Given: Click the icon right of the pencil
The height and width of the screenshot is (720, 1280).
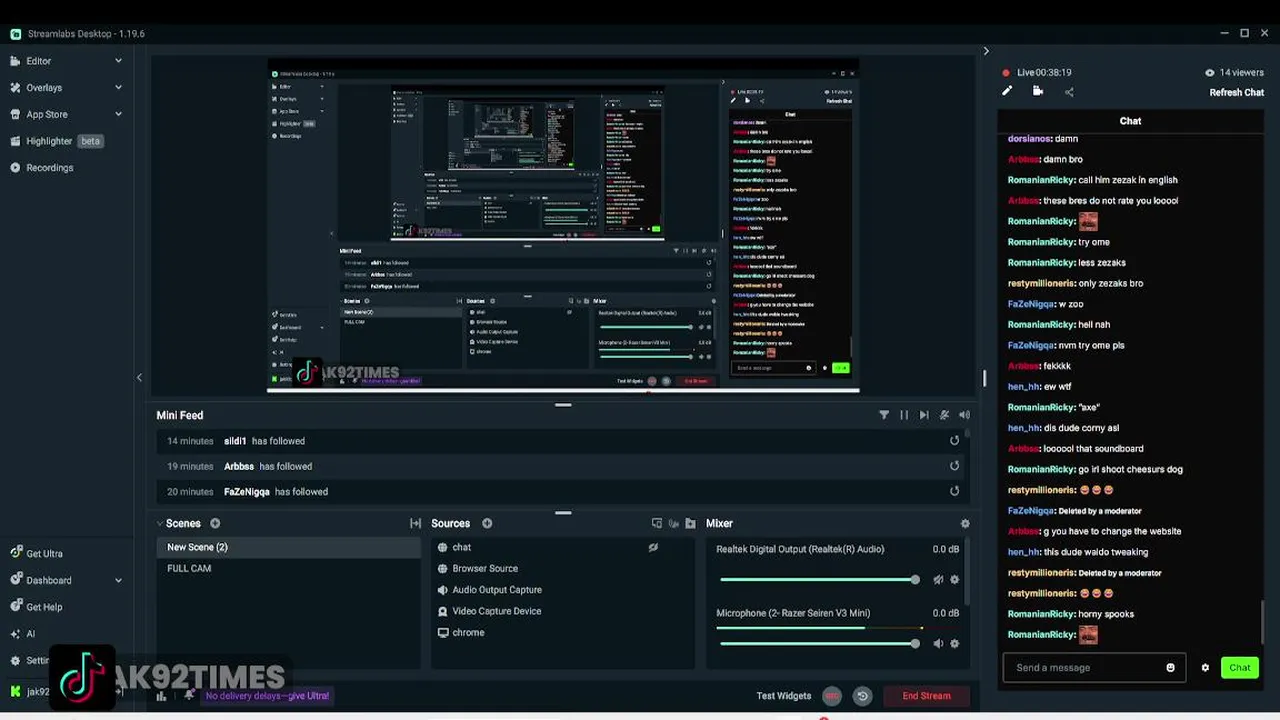Looking at the screenshot, I should (1038, 91).
